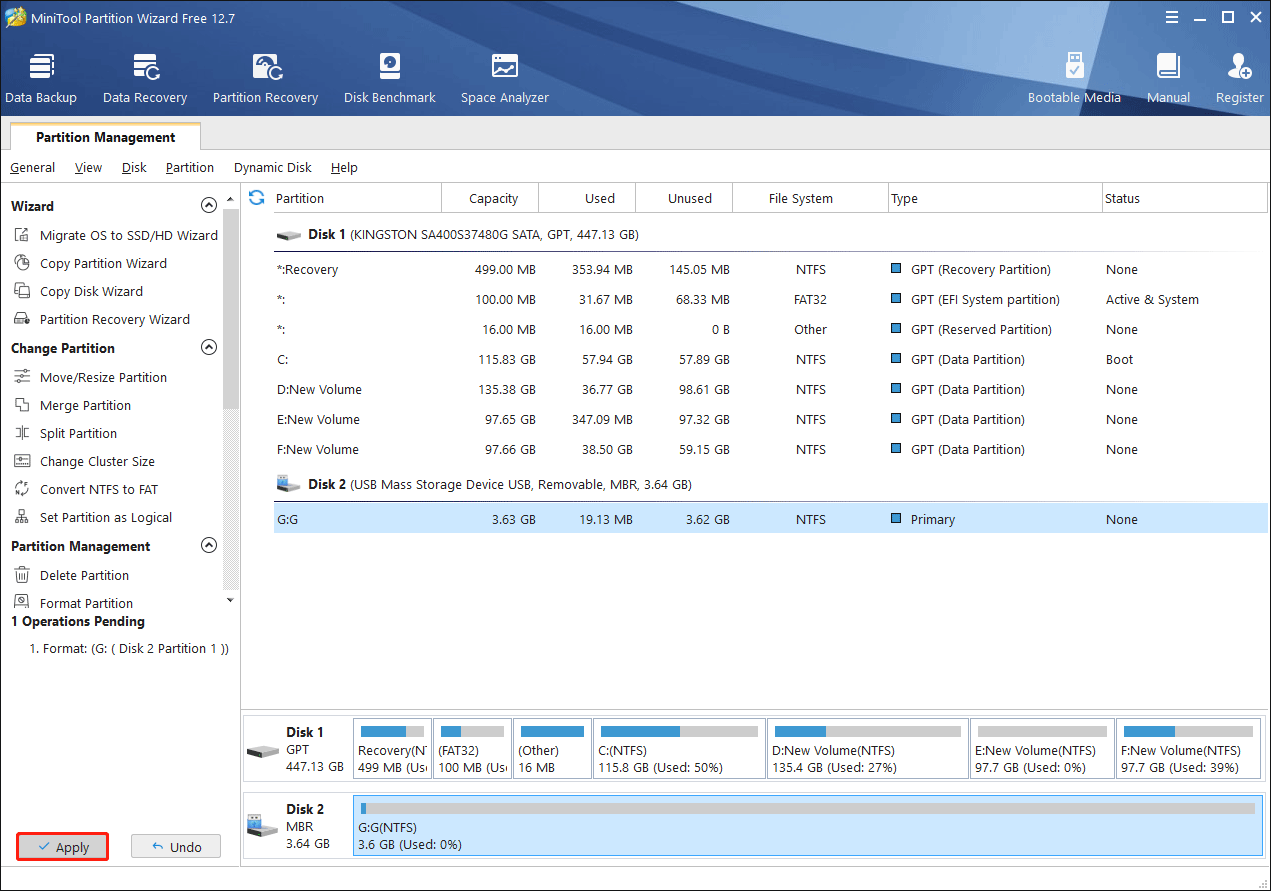The height and width of the screenshot is (891, 1271).
Task: Open the hamburger menu in title bar
Action: click(x=1171, y=17)
